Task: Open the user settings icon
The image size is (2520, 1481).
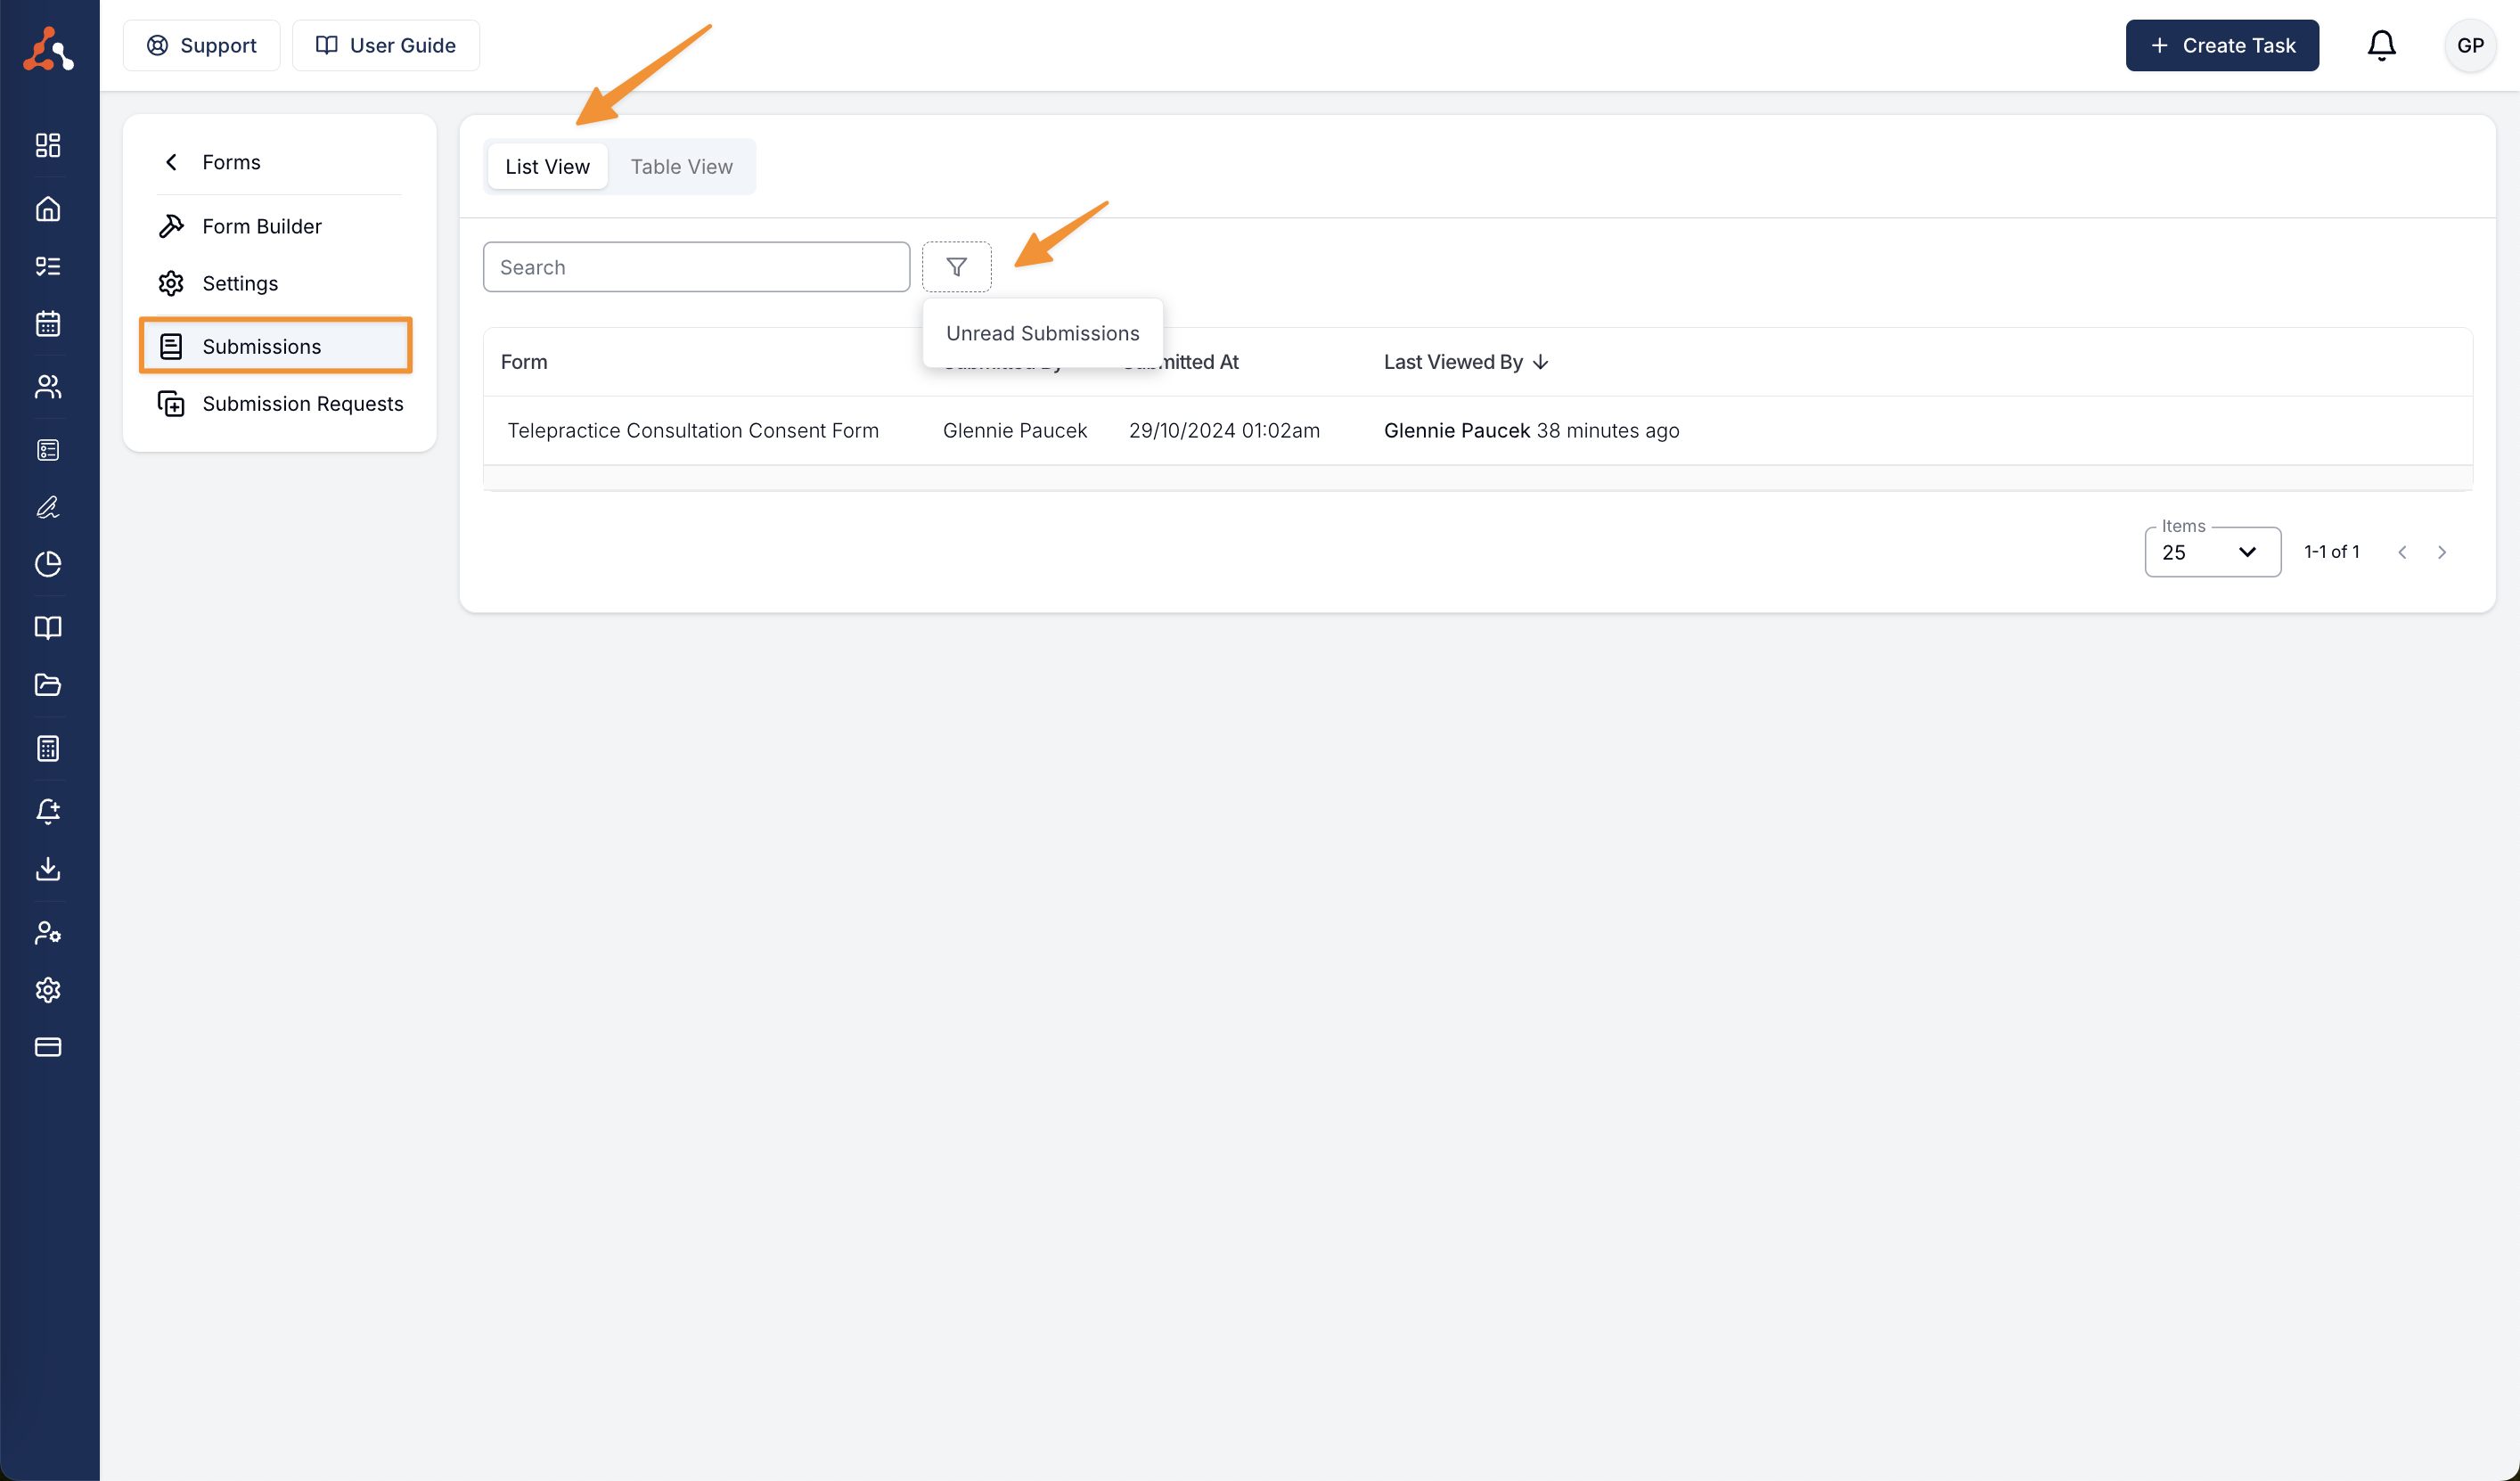Action: (x=48, y=932)
